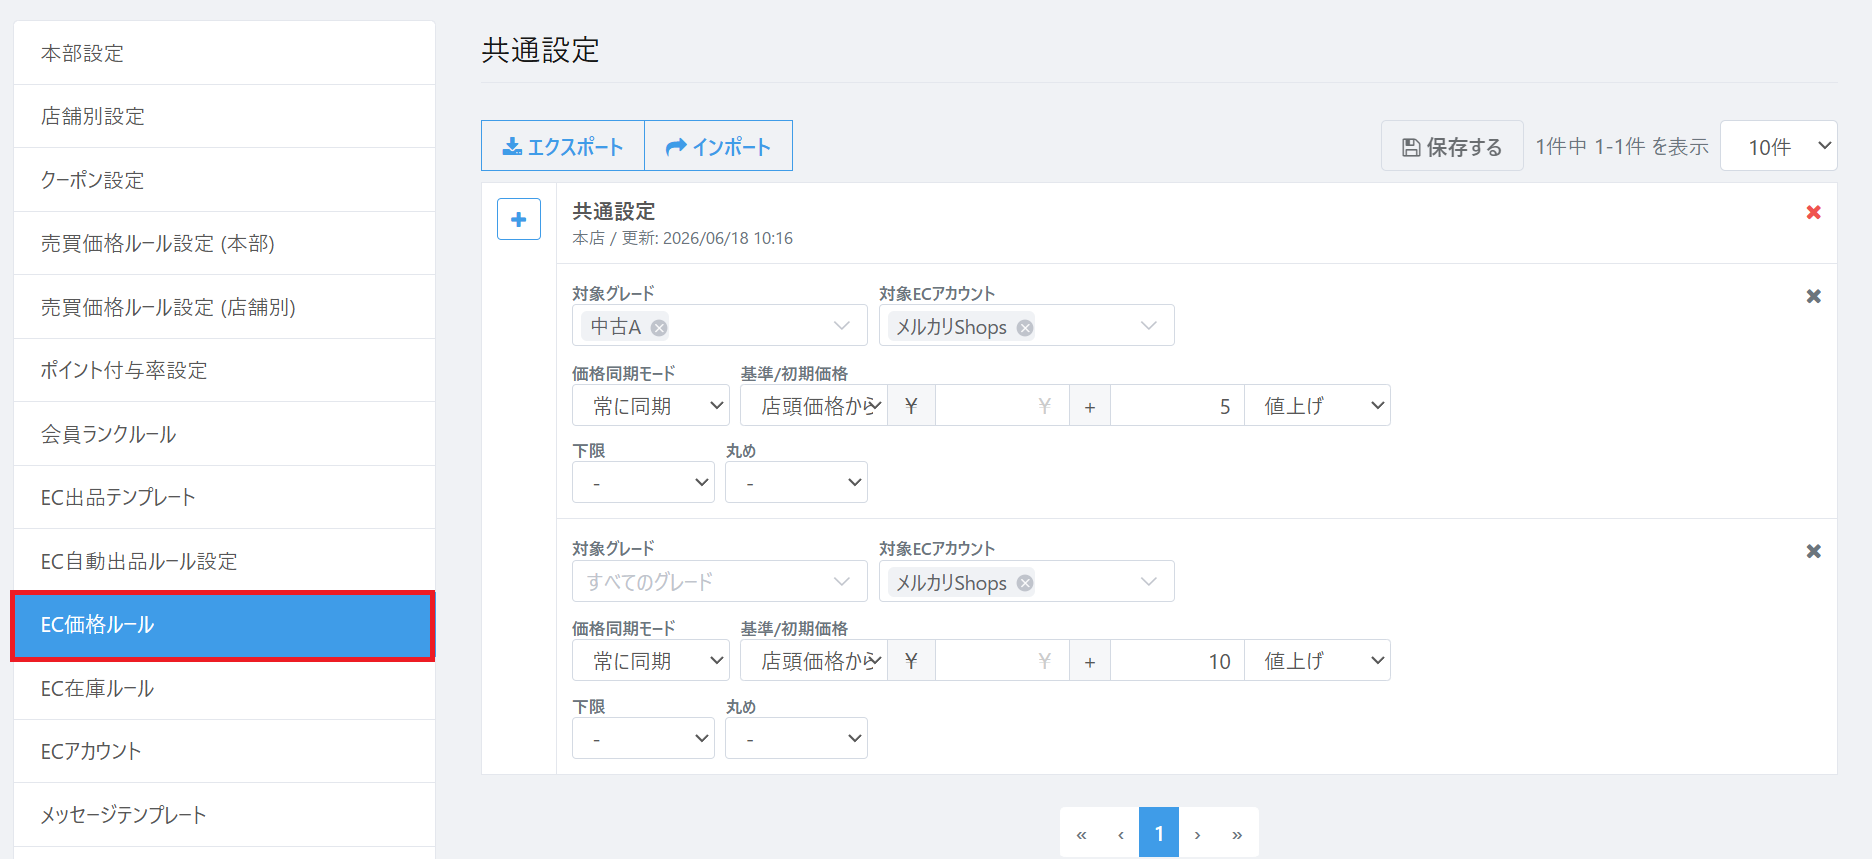Remove the すべてのグレード rule row with its X
1872x859 pixels.
[x=1813, y=551]
